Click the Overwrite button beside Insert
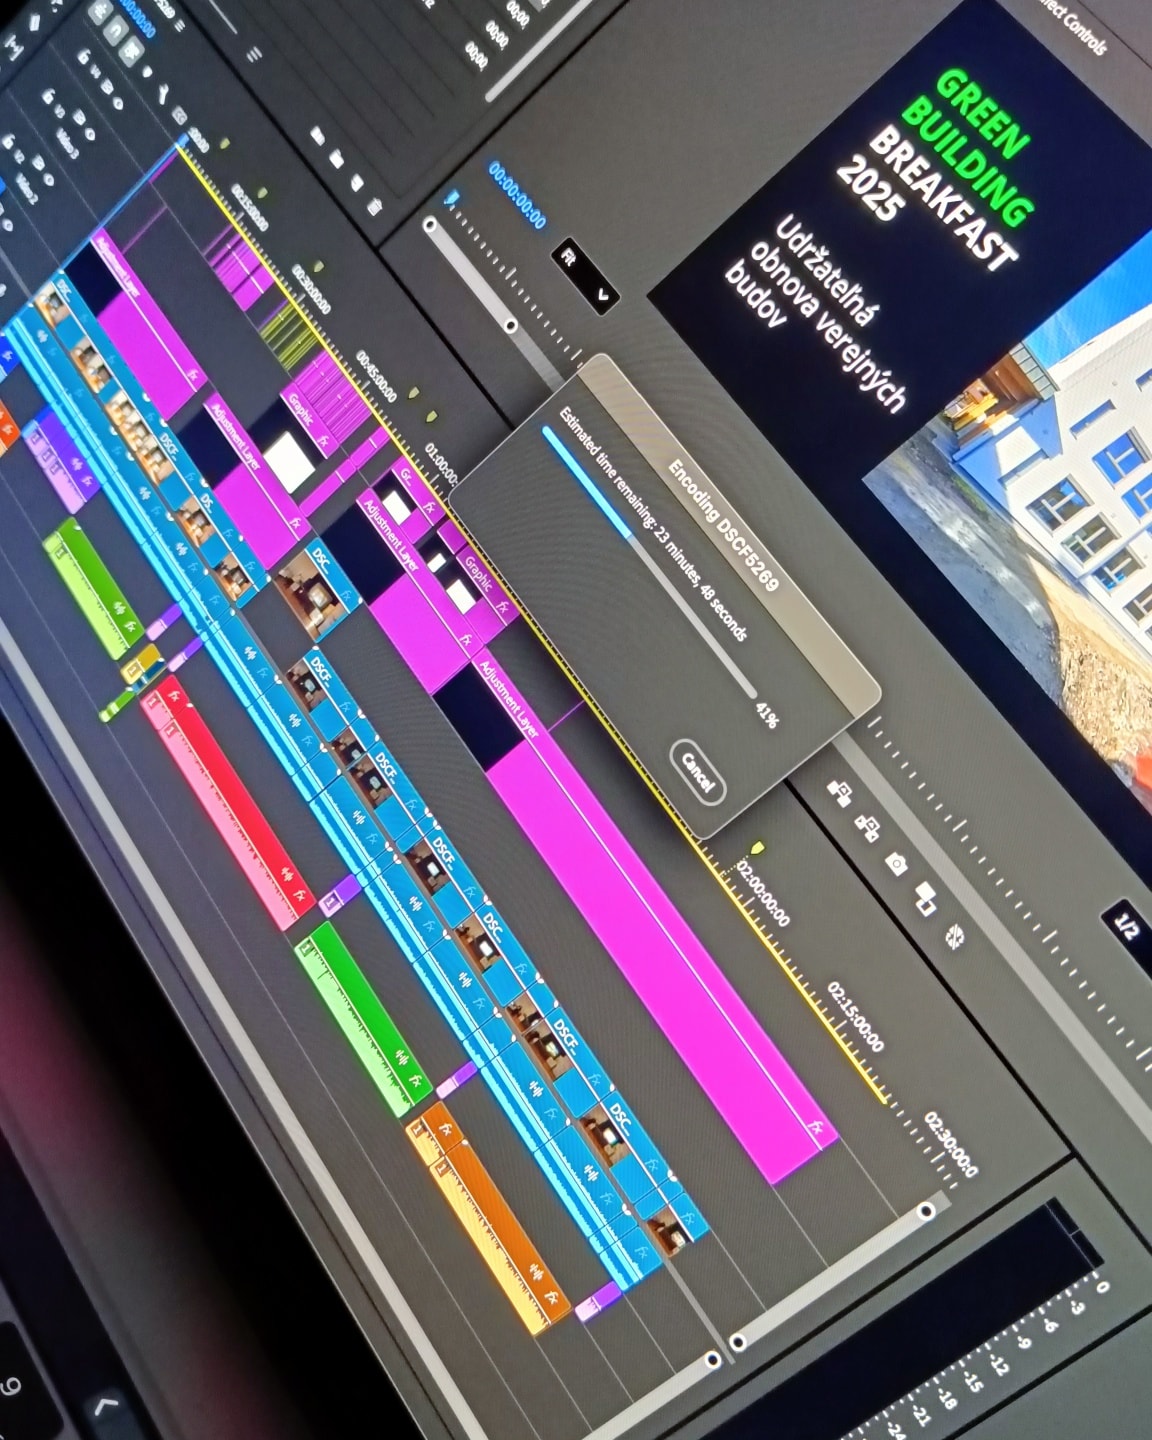 point(867,827)
